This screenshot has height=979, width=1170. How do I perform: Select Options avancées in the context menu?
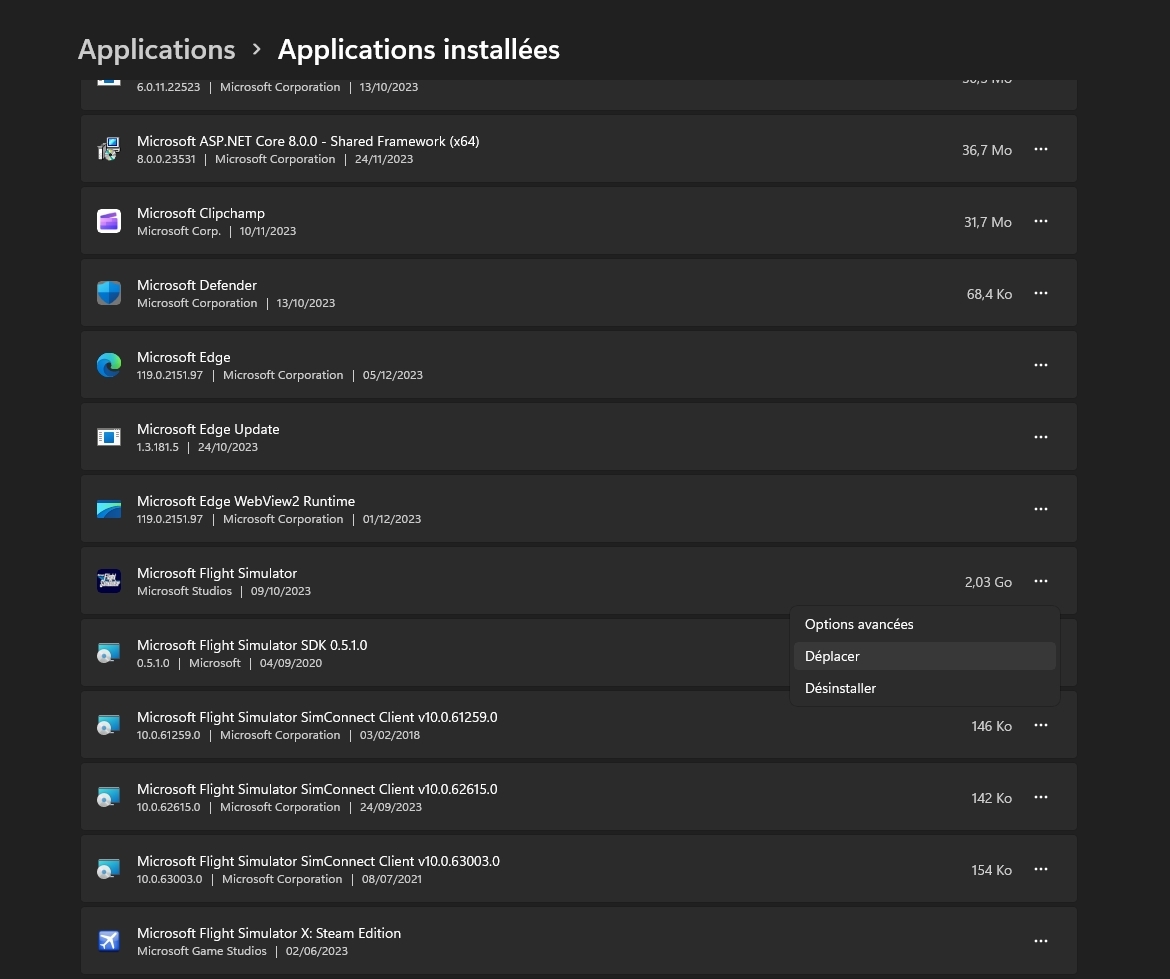pos(859,624)
